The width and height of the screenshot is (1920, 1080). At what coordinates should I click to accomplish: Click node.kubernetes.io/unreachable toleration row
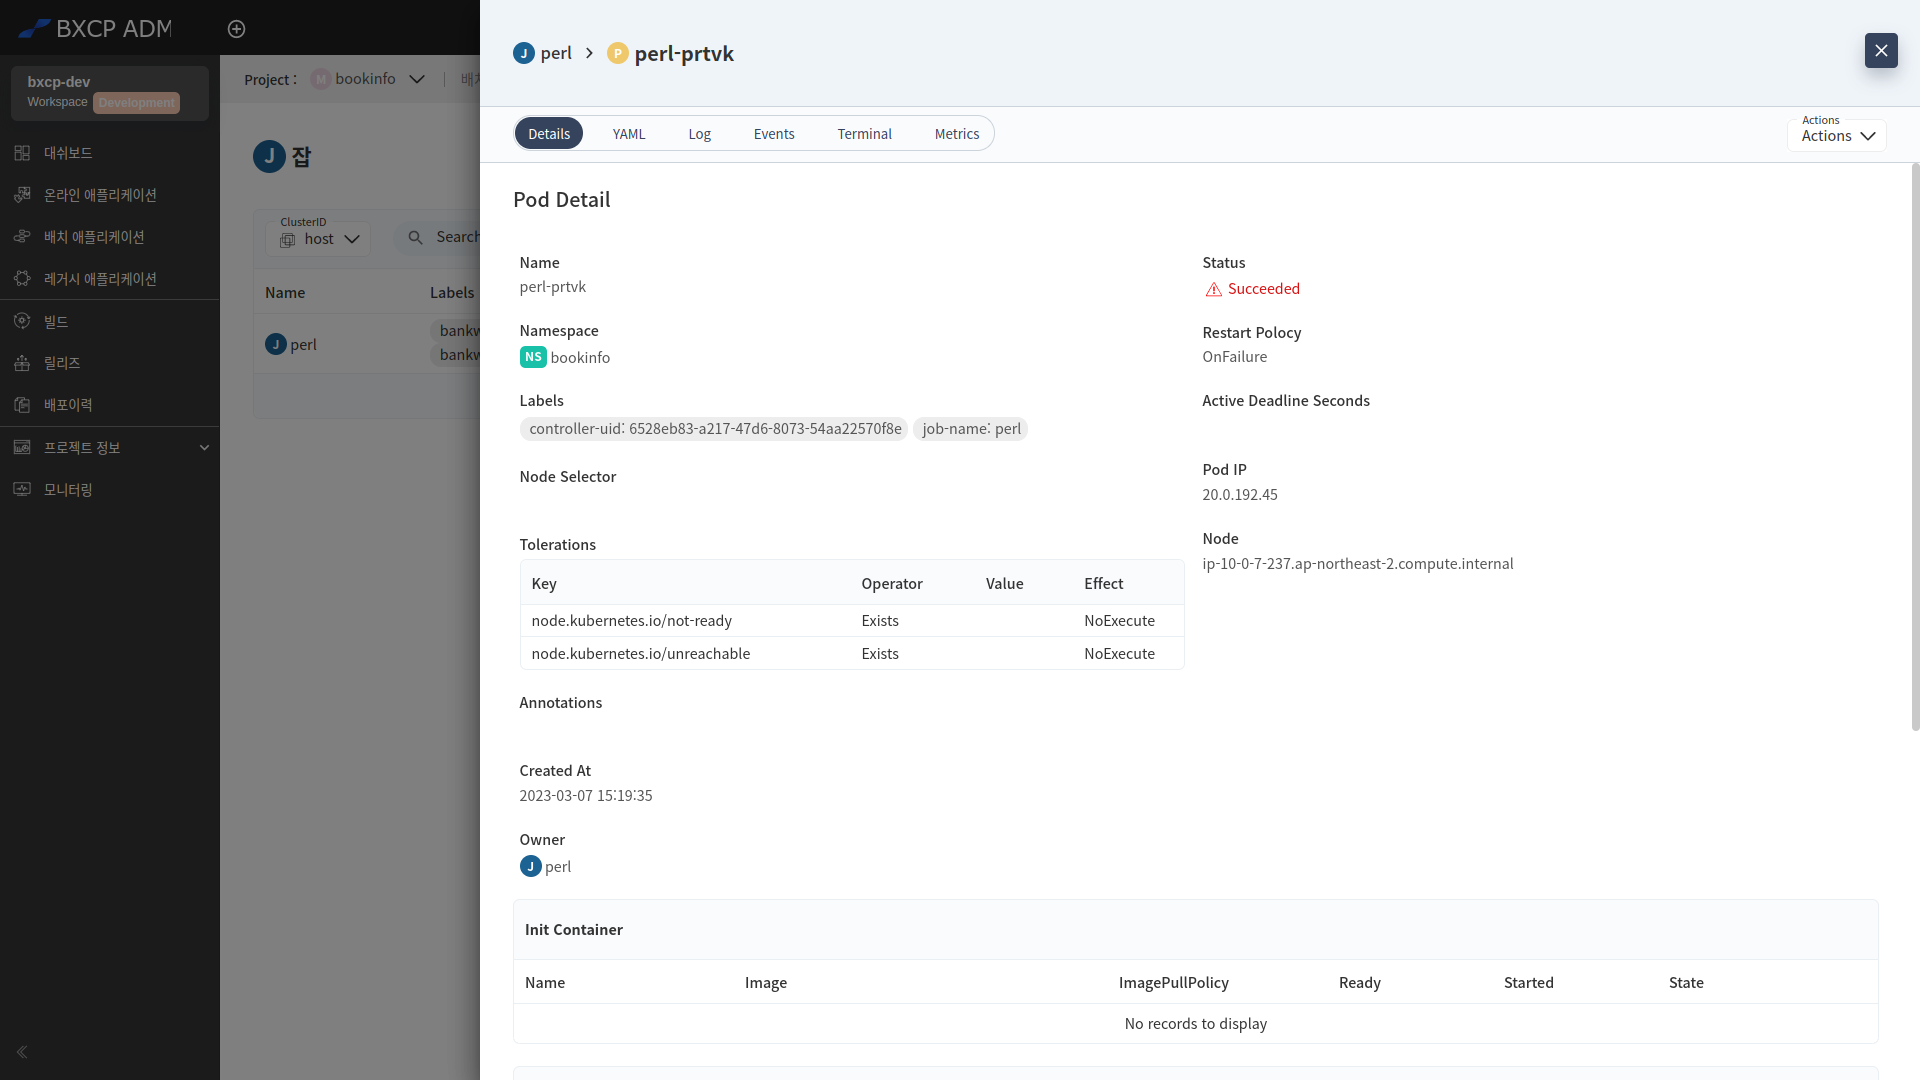[x=852, y=654]
